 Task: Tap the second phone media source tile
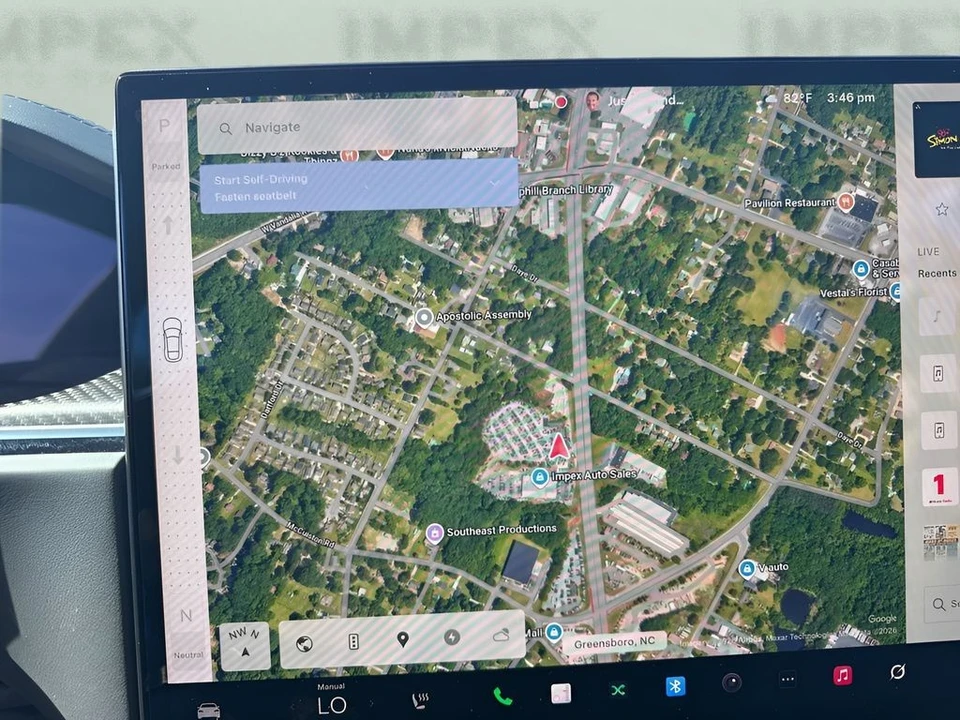939,431
